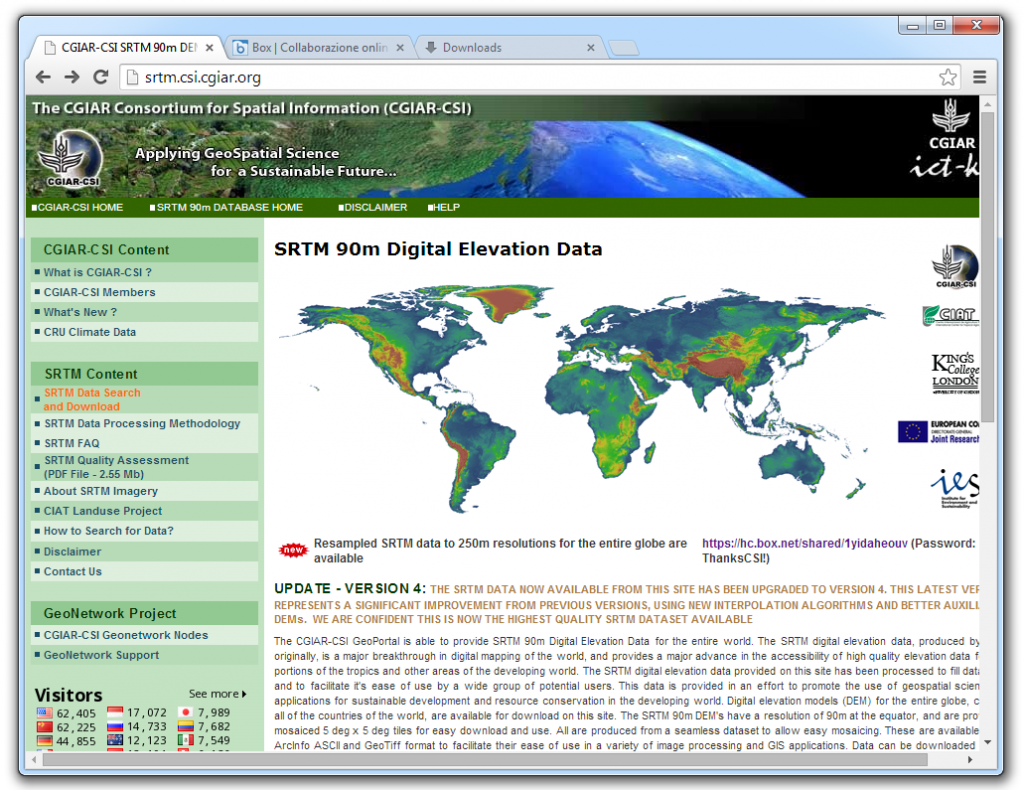Screen dimensions: 1024x790
Task: Open a new browser tab
Action: coord(623,48)
